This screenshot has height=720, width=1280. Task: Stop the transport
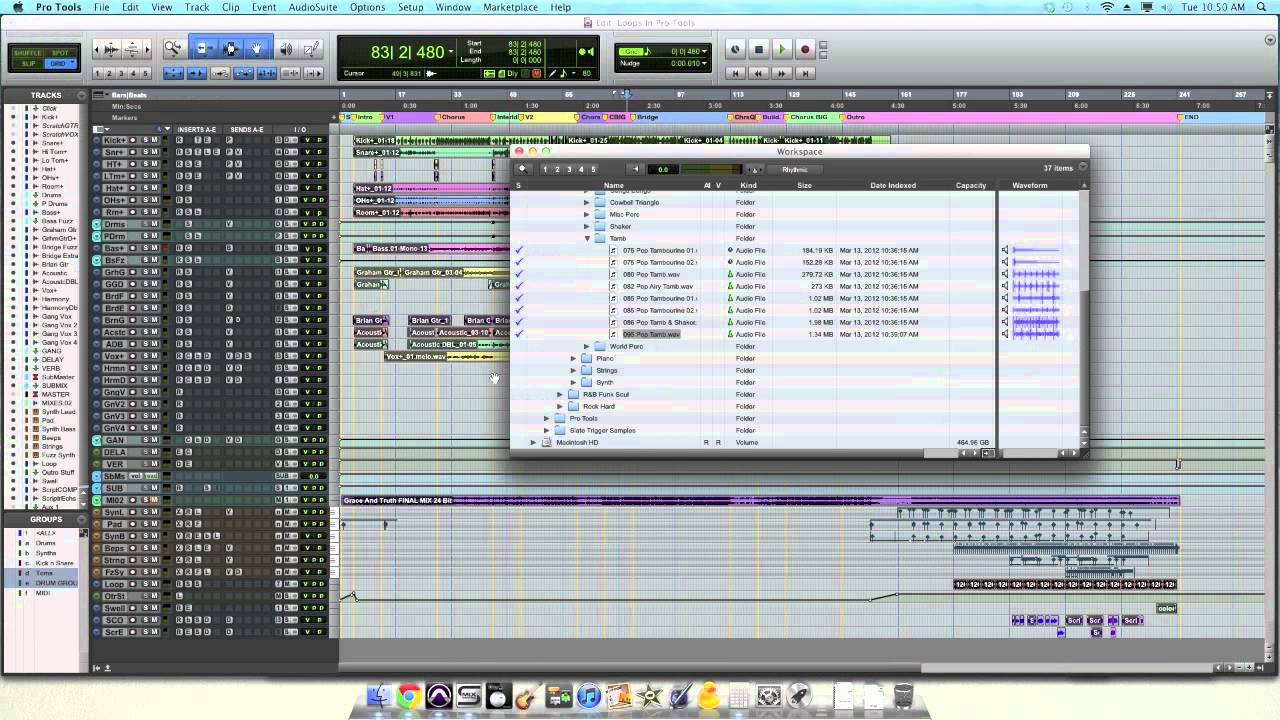coord(759,50)
